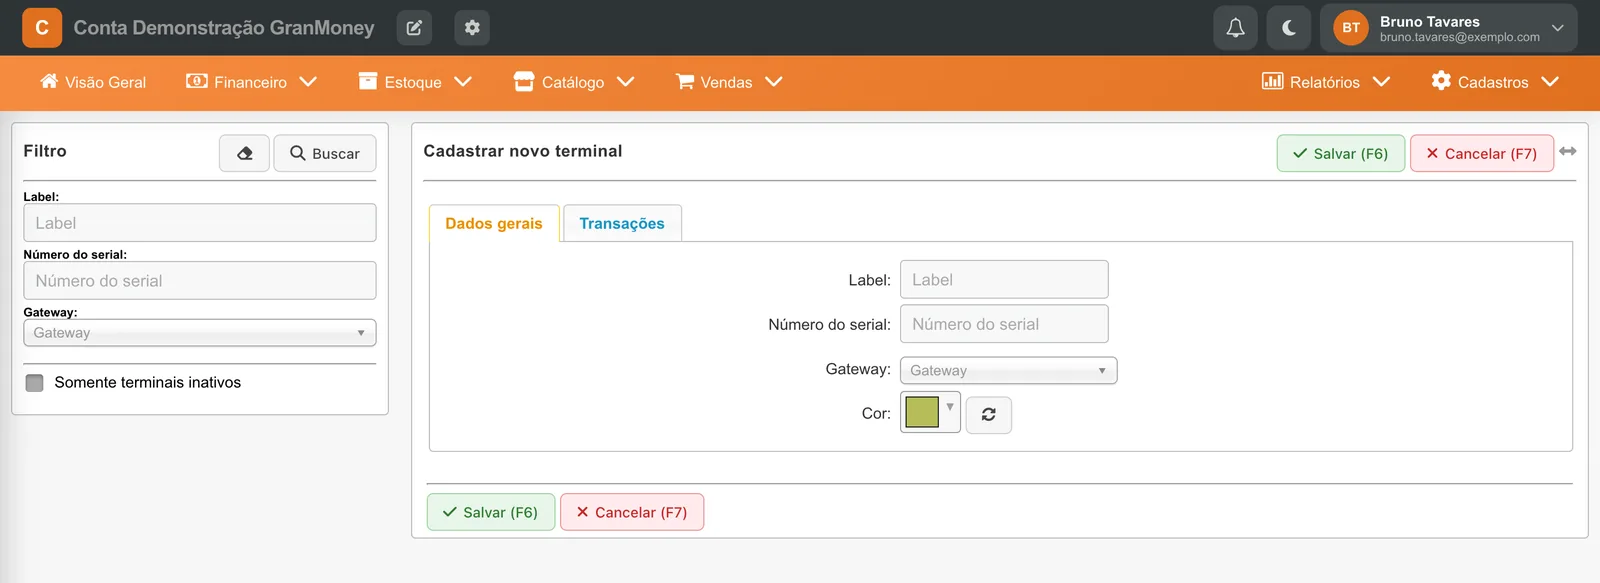The height and width of the screenshot is (583, 1600).
Task: Click the bottom Salvar (F6) button
Action: (x=491, y=512)
